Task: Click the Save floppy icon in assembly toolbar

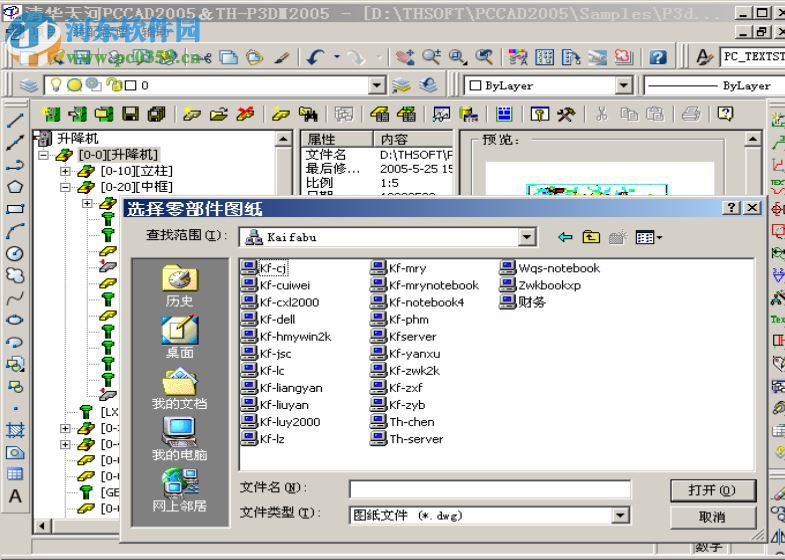Action: coord(130,114)
